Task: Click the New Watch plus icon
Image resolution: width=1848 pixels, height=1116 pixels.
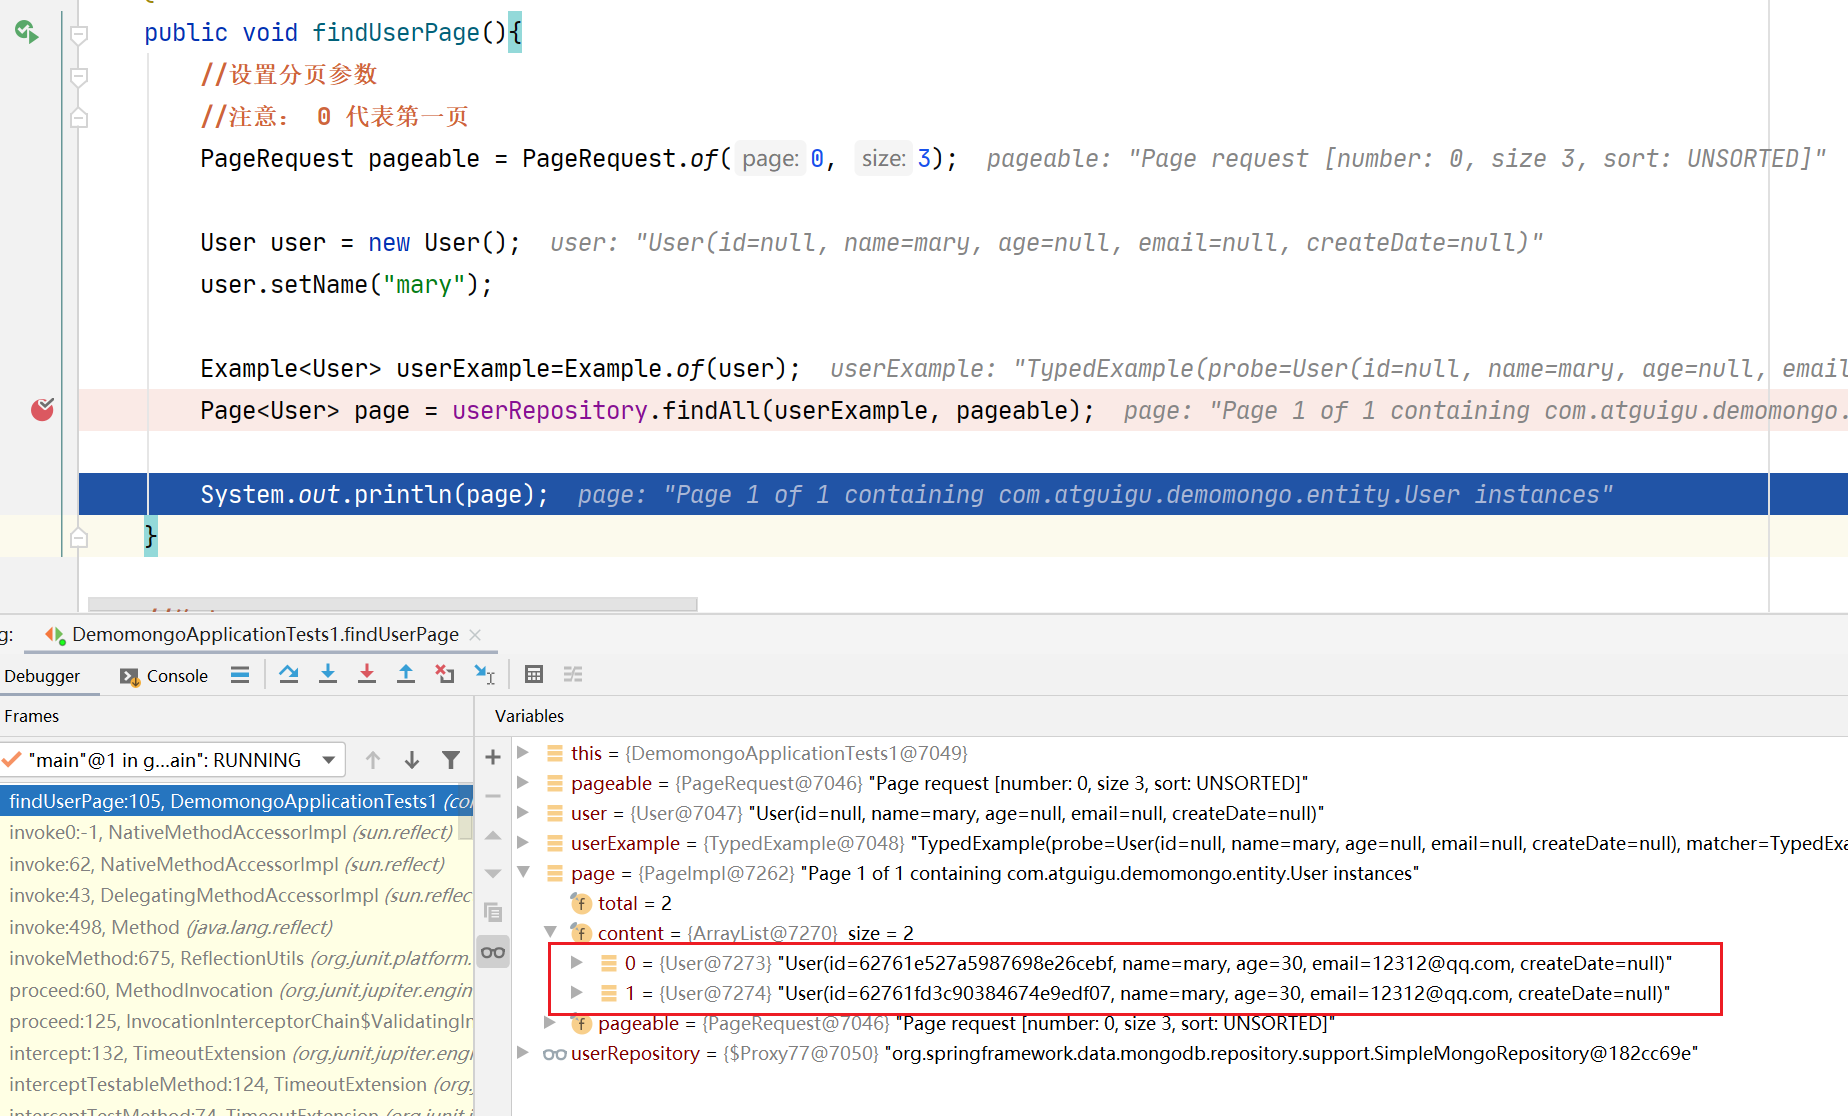Action: point(493,757)
